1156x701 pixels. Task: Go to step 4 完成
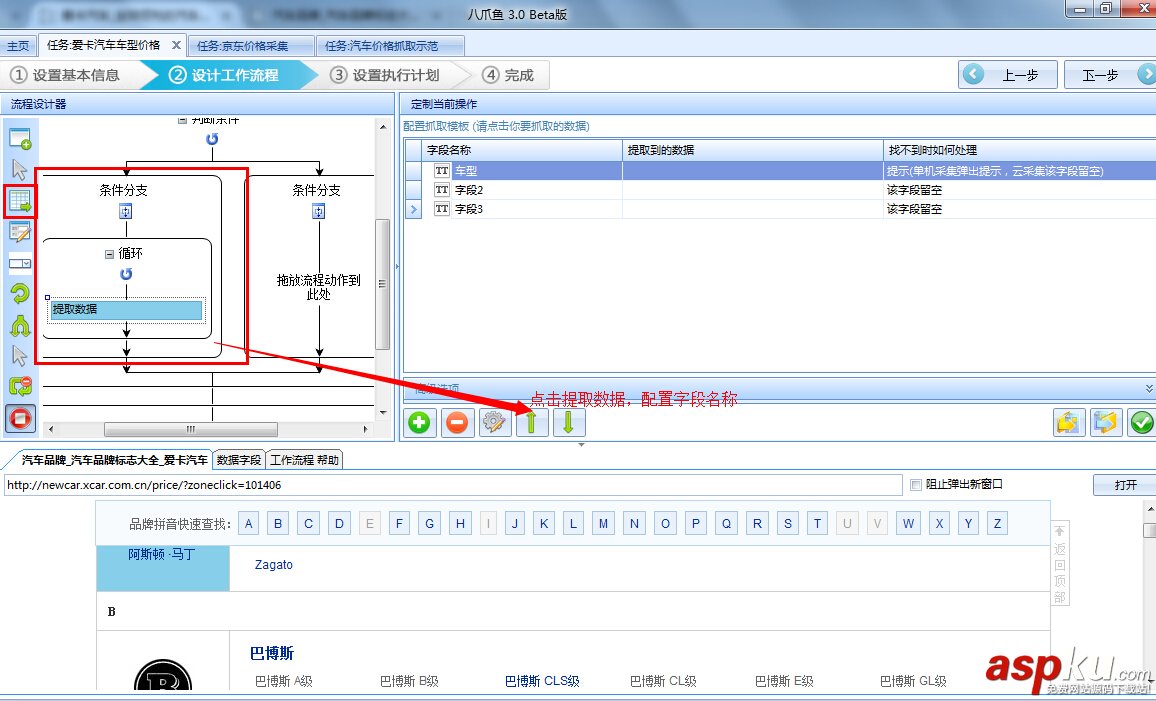tap(507, 75)
